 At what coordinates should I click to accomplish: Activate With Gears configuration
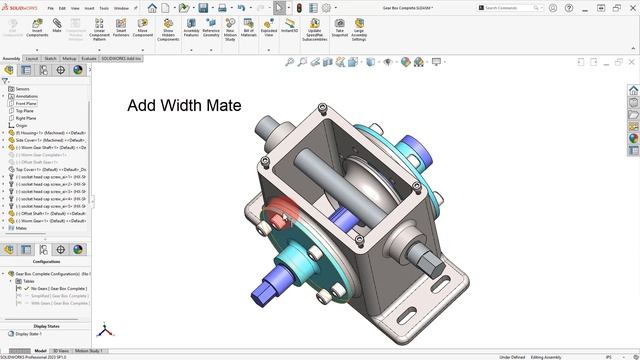(x=60, y=303)
